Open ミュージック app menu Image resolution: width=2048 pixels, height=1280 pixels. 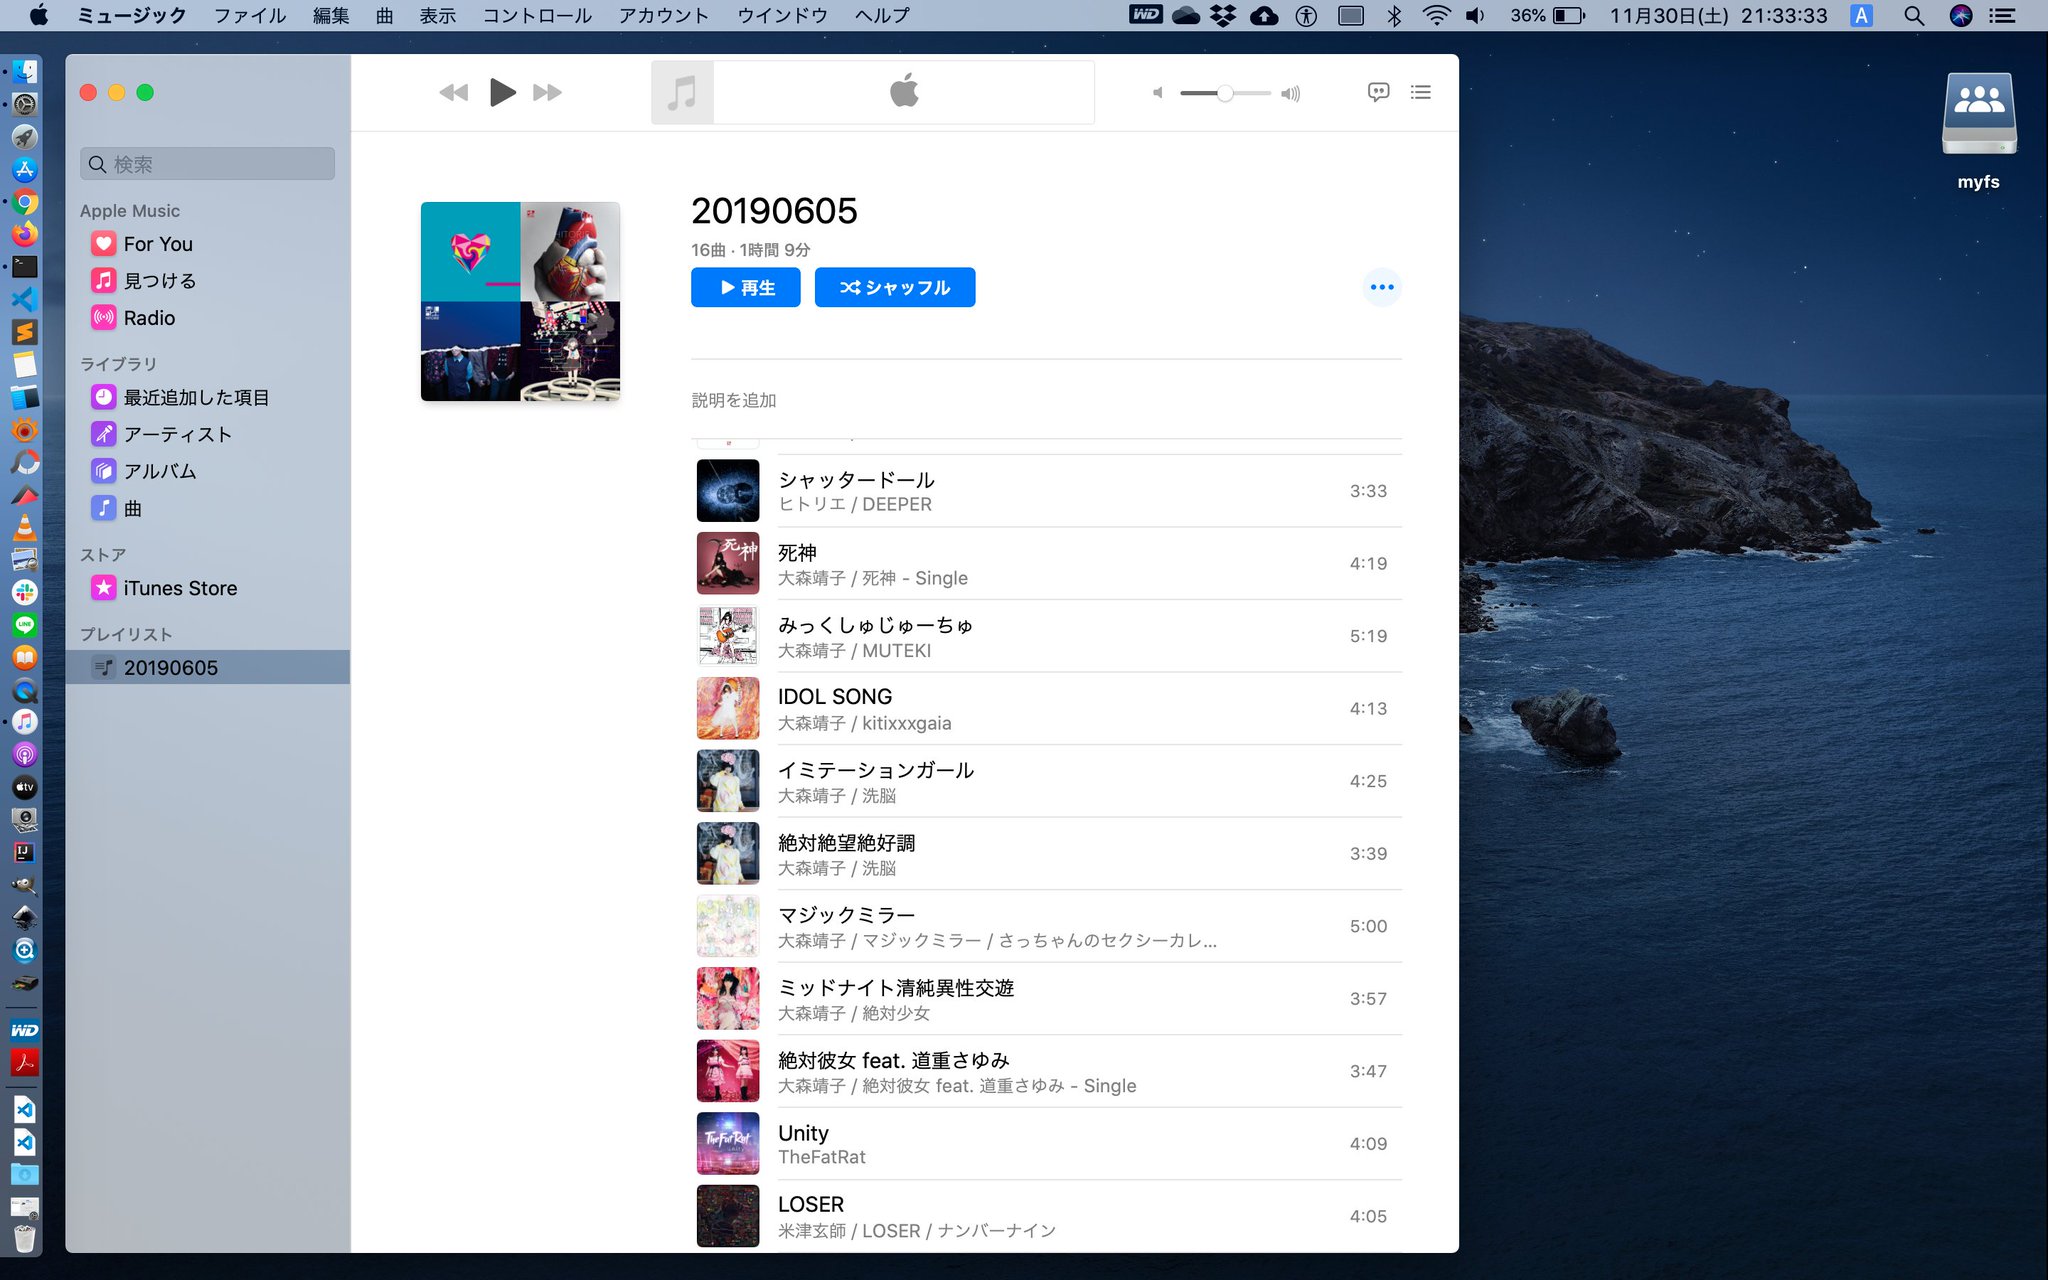tap(131, 15)
